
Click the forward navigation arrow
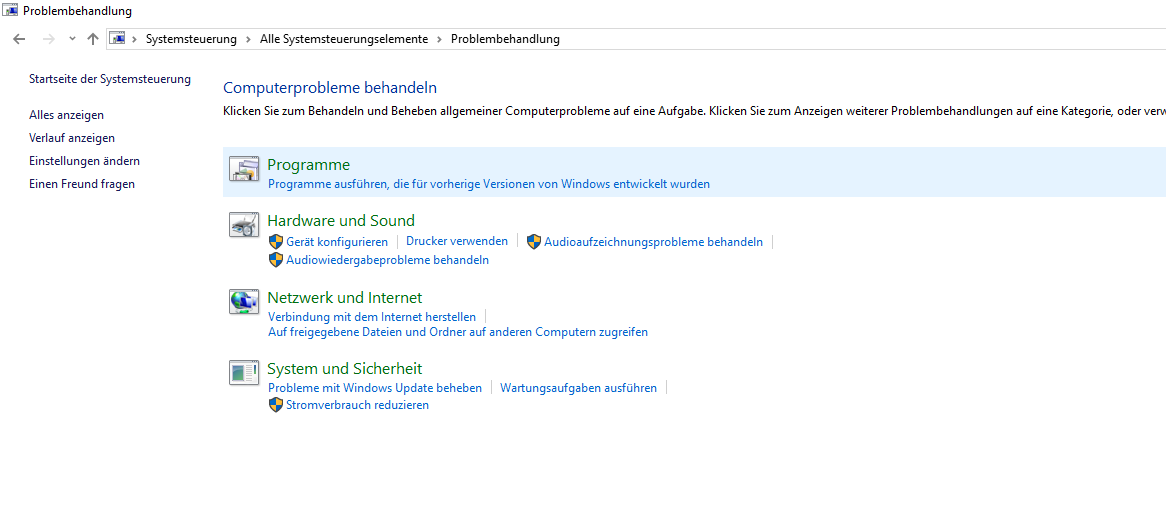point(49,39)
